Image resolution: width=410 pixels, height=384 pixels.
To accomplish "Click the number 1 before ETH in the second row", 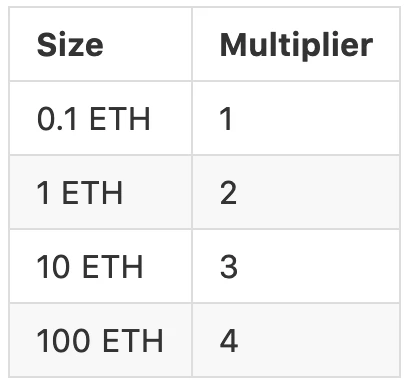I will point(43,193).
